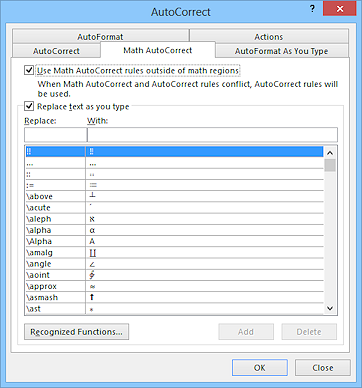
Task: Select the \asmash entry
Action: click(174, 297)
